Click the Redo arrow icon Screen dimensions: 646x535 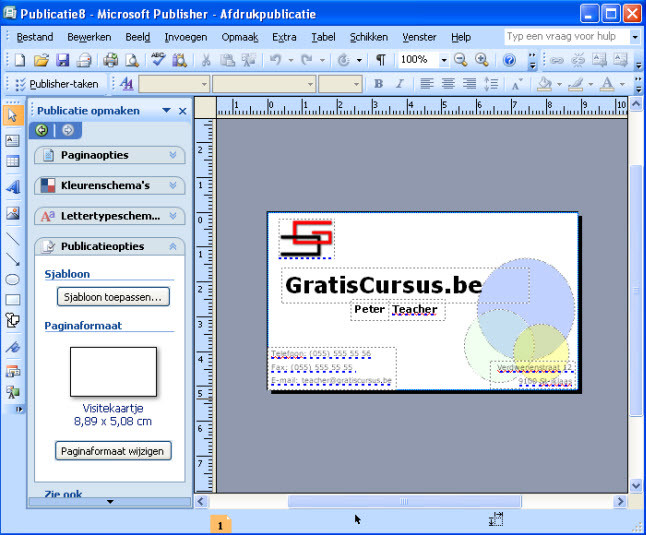pos(307,60)
